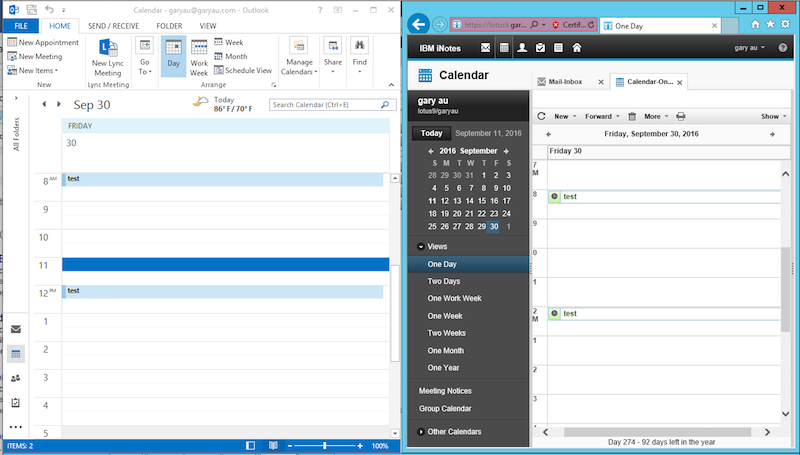Zoom out with the minus button
This screenshot has width=800, height=455.
point(290,446)
